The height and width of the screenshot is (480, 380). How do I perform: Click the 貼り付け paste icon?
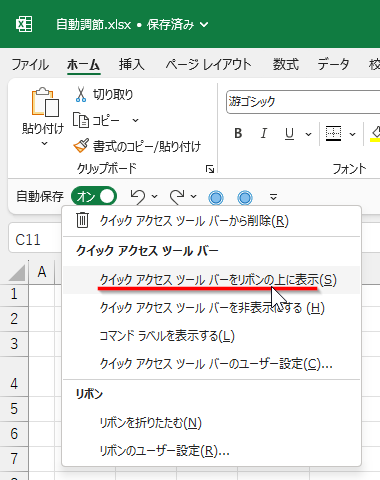point(45,102)
